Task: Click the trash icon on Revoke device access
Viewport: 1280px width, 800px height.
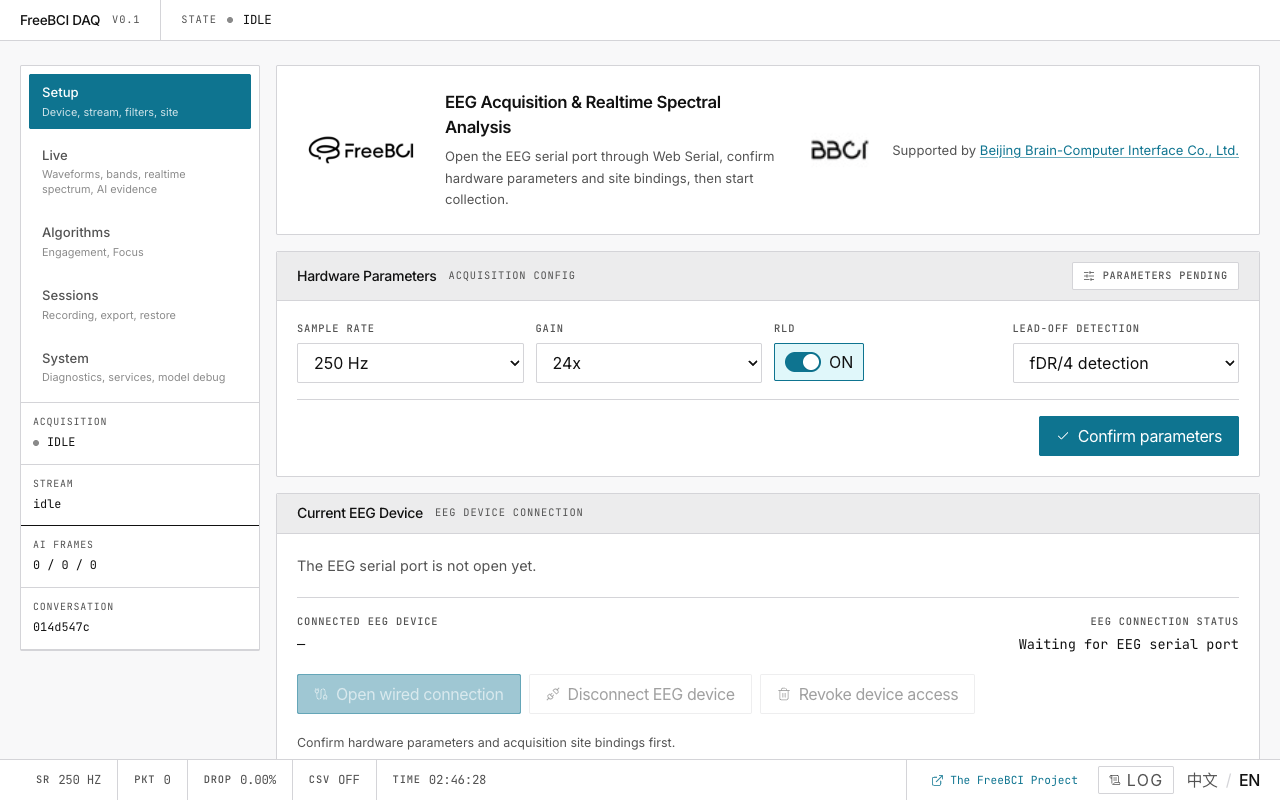Action: click(784, 694)
